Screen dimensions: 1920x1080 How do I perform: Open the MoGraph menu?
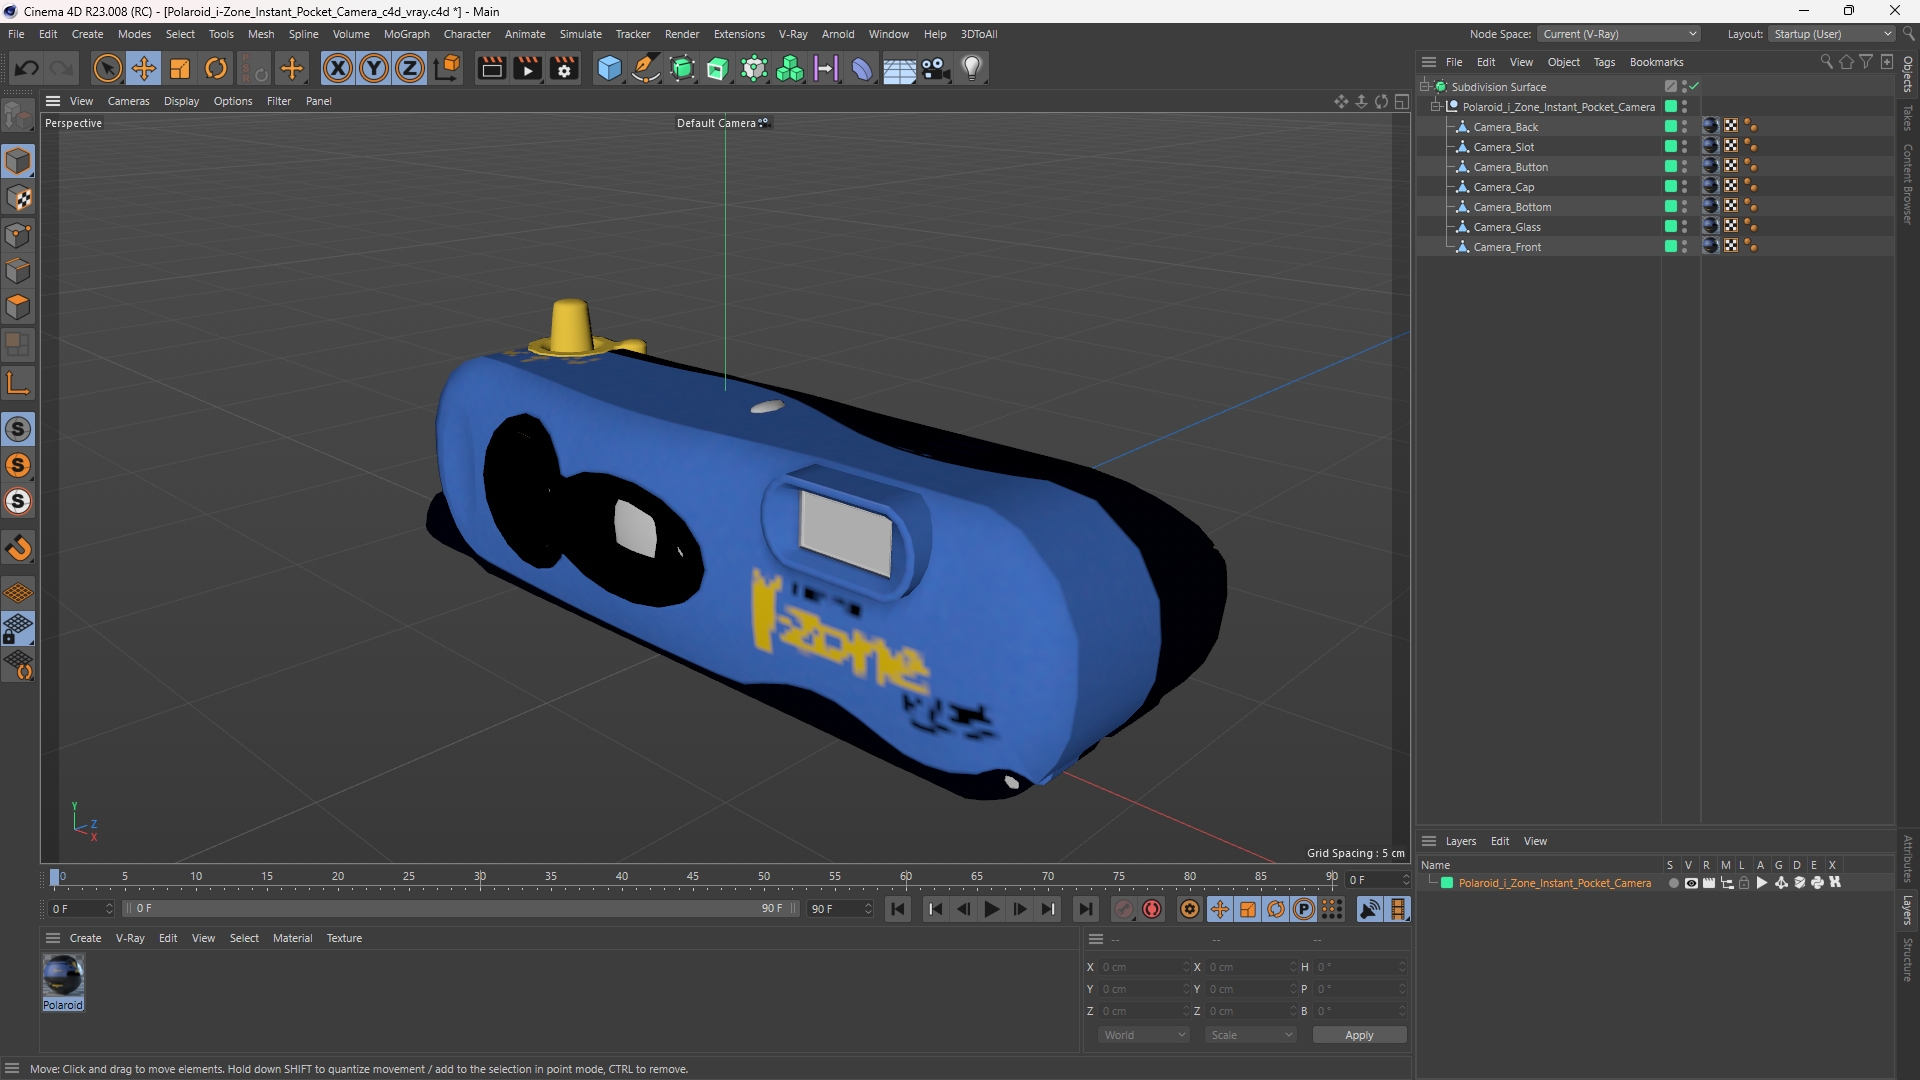pyautogui.click(x=406, y=34)
